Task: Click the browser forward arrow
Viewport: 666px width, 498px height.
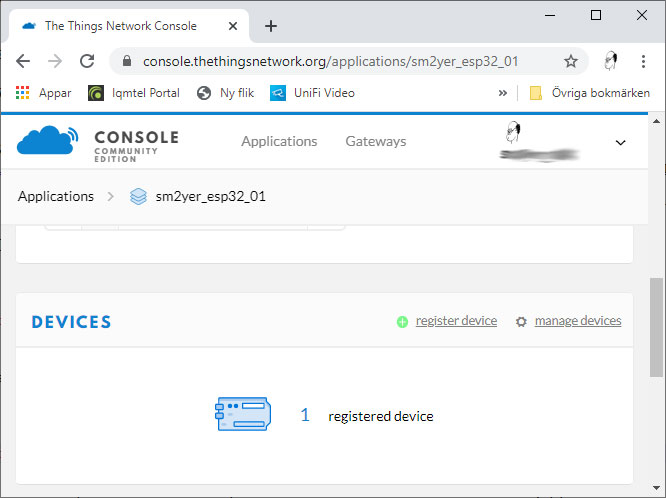Action: tap(55, 61)
